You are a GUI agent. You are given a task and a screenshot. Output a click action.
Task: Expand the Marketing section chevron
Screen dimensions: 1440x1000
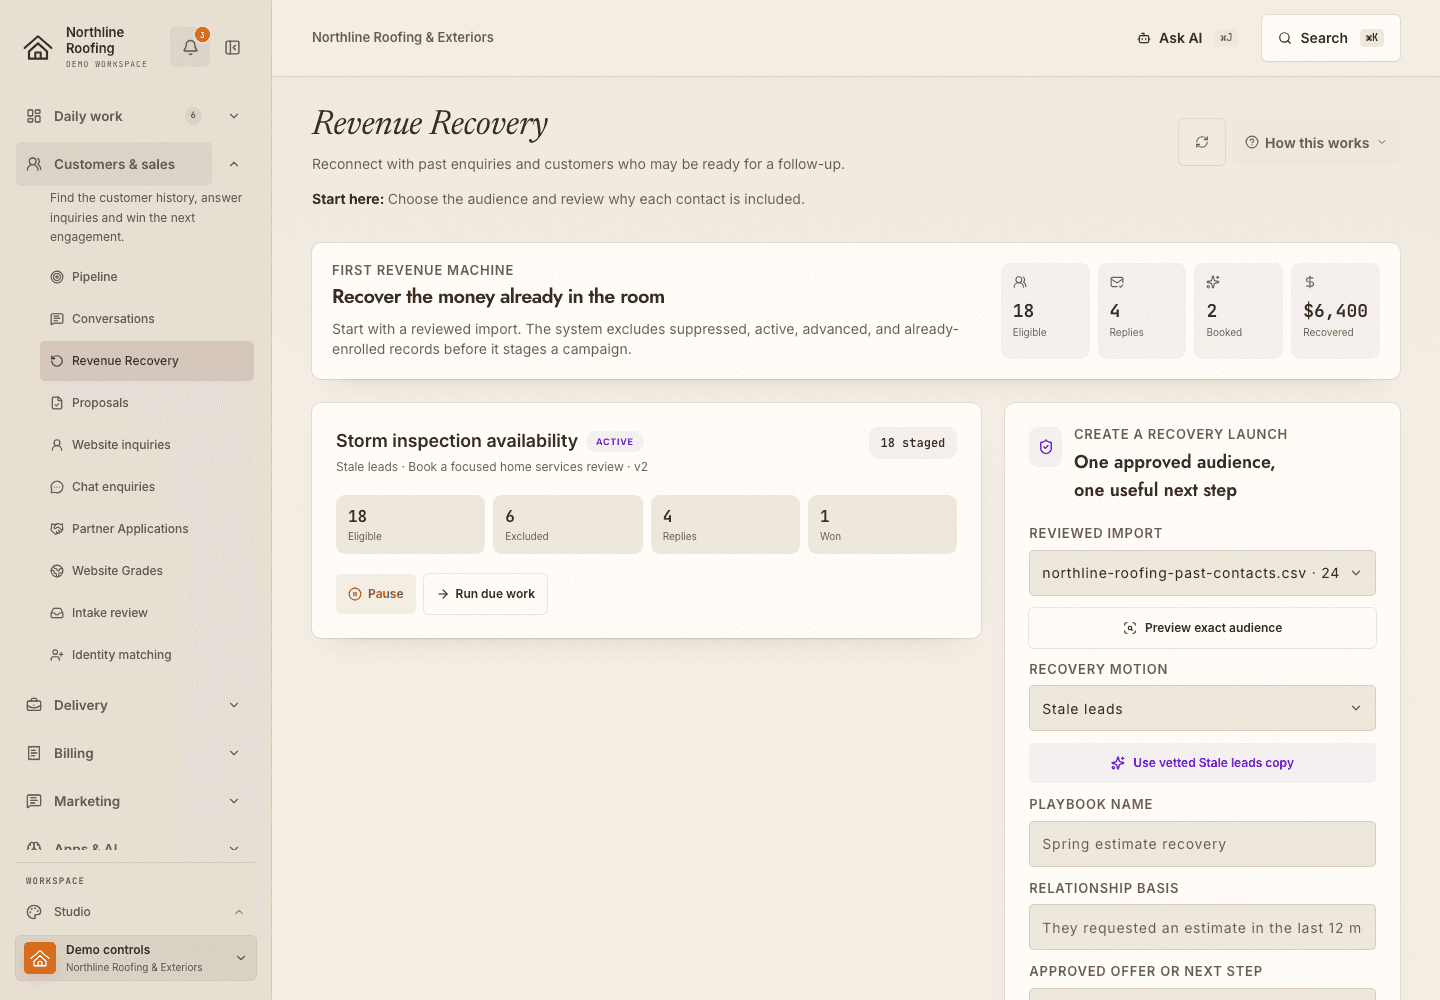point(234,801)
